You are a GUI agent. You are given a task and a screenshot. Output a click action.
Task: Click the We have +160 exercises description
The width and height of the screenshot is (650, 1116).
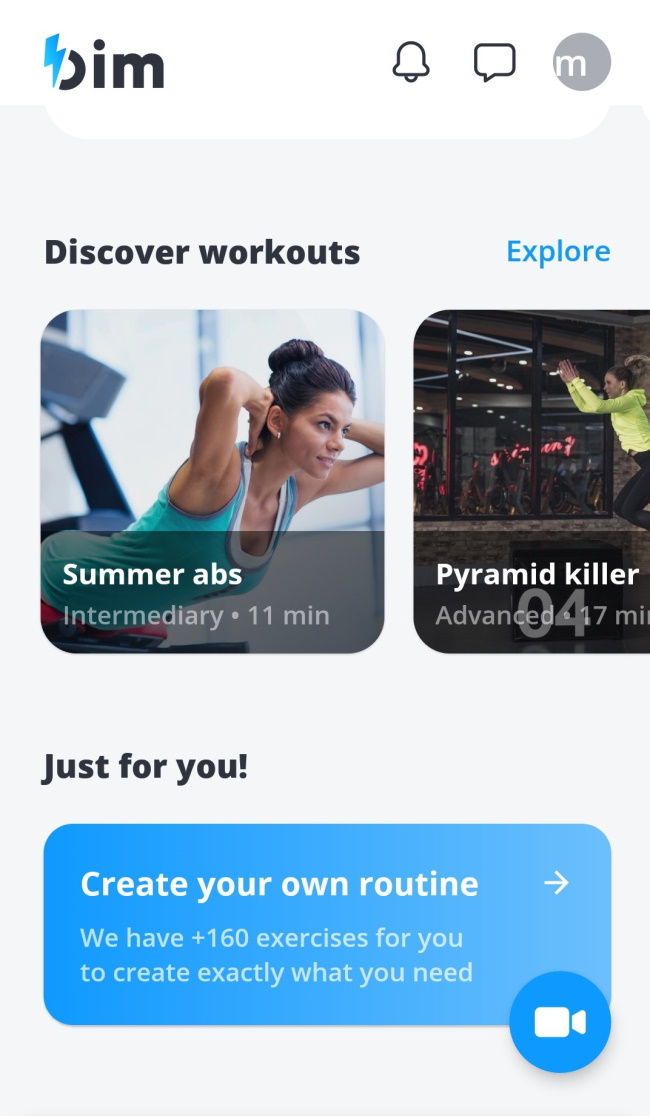click(x=276, y=955)
